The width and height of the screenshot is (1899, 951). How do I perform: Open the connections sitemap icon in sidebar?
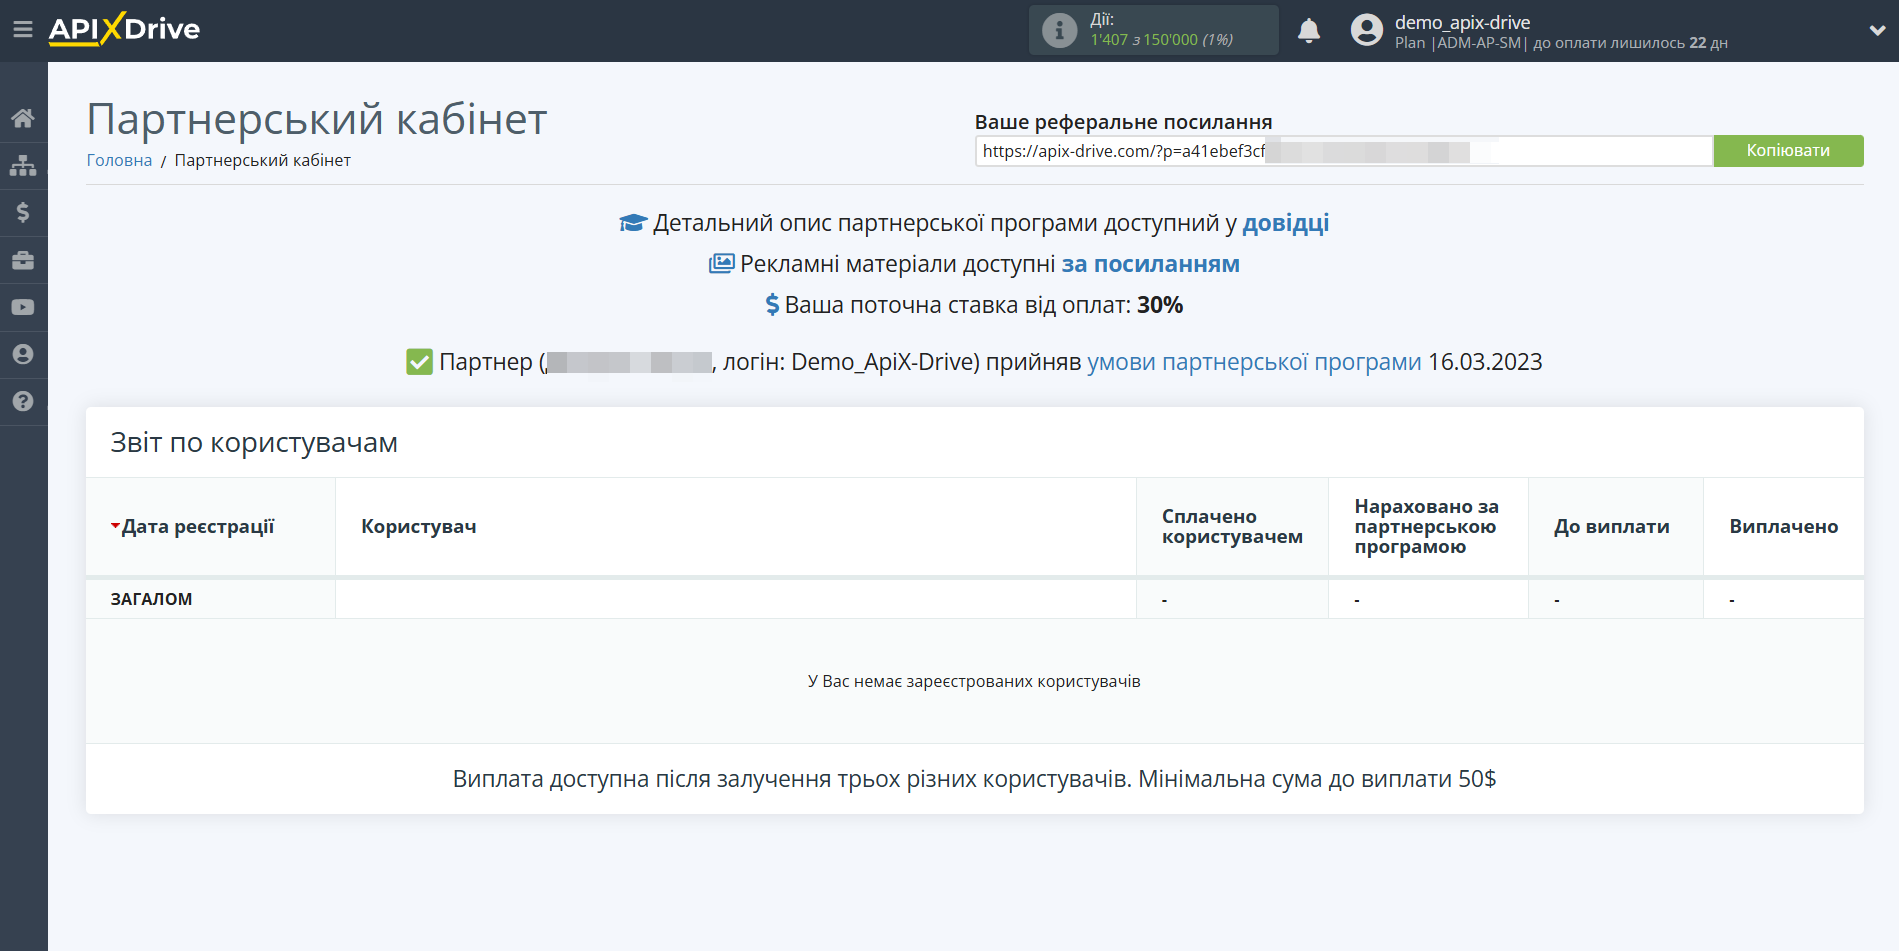[23, 165]
